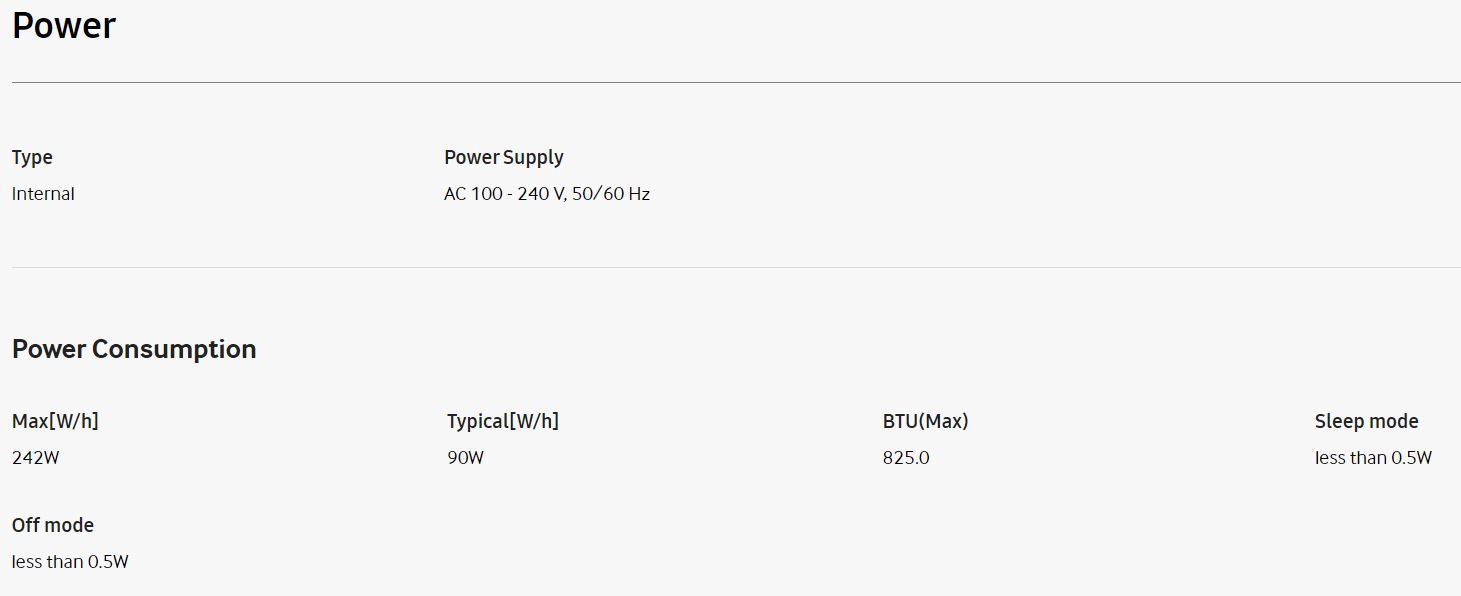This screenshot has height=596, width=1461.
Task: Click the 90W typical power value
Action: (x=465, y=458)
